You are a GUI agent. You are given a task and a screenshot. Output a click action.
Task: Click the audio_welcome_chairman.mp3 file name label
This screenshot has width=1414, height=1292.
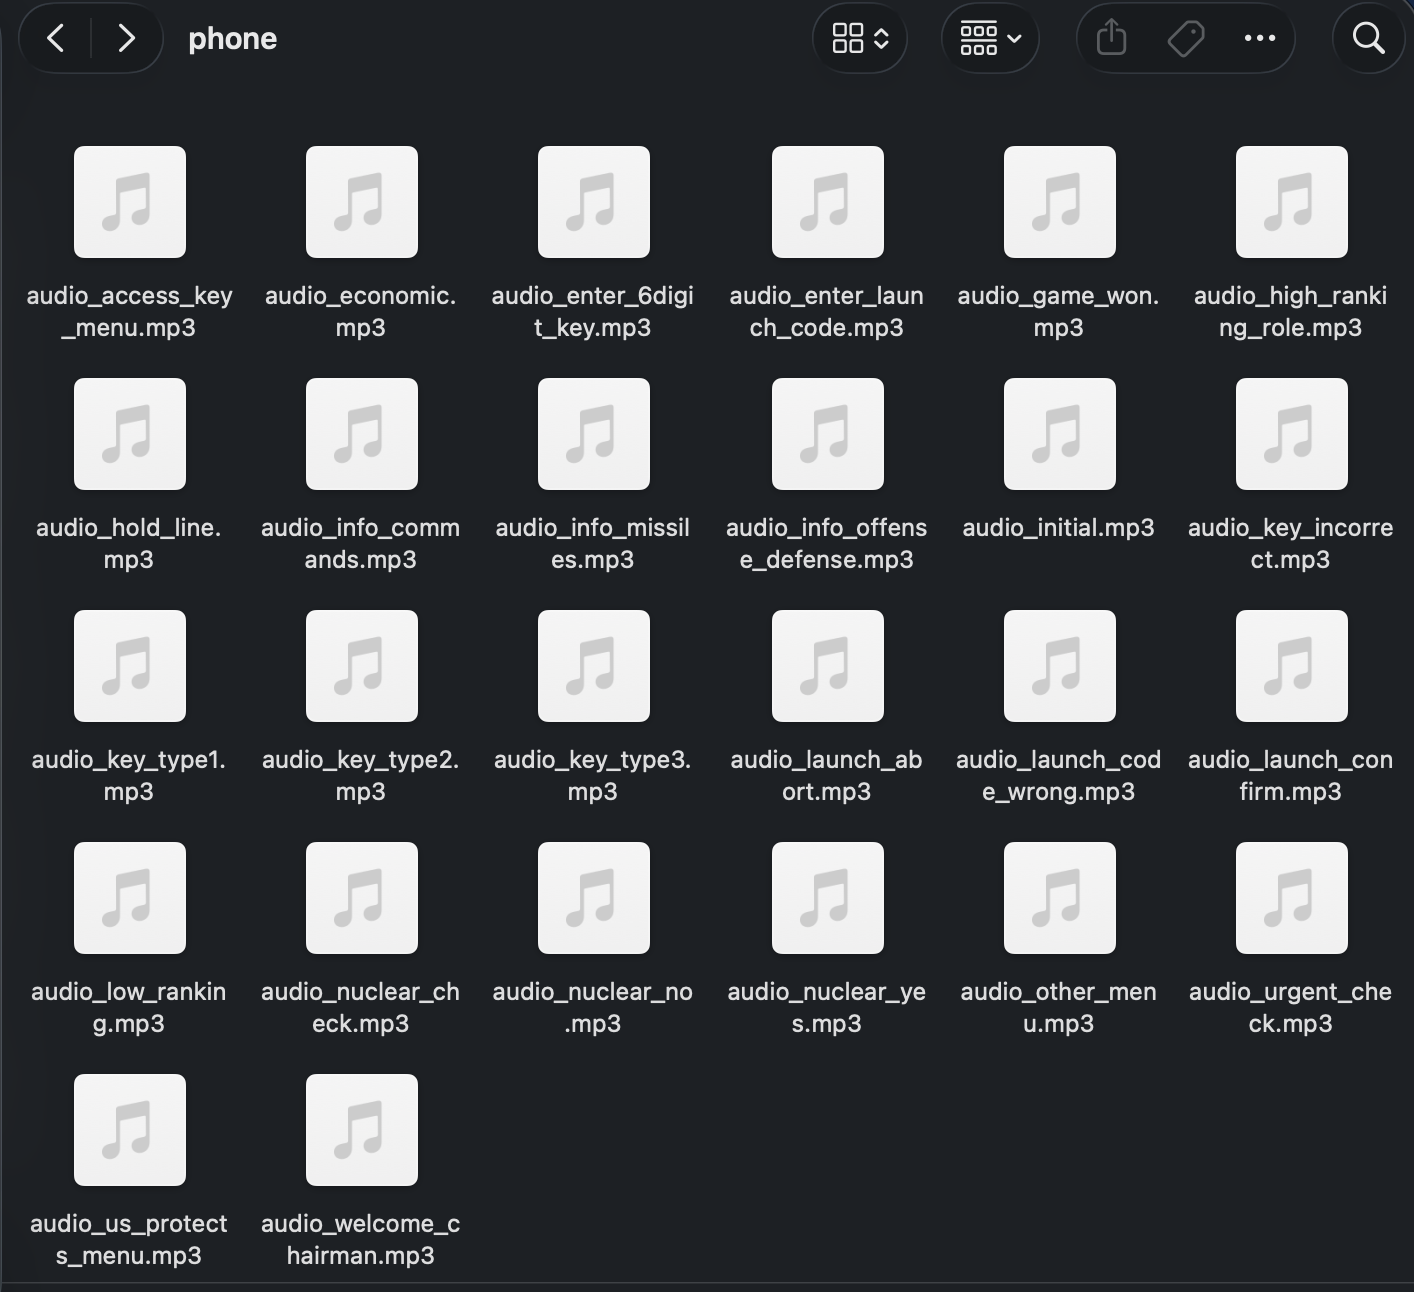point(361,1239)
